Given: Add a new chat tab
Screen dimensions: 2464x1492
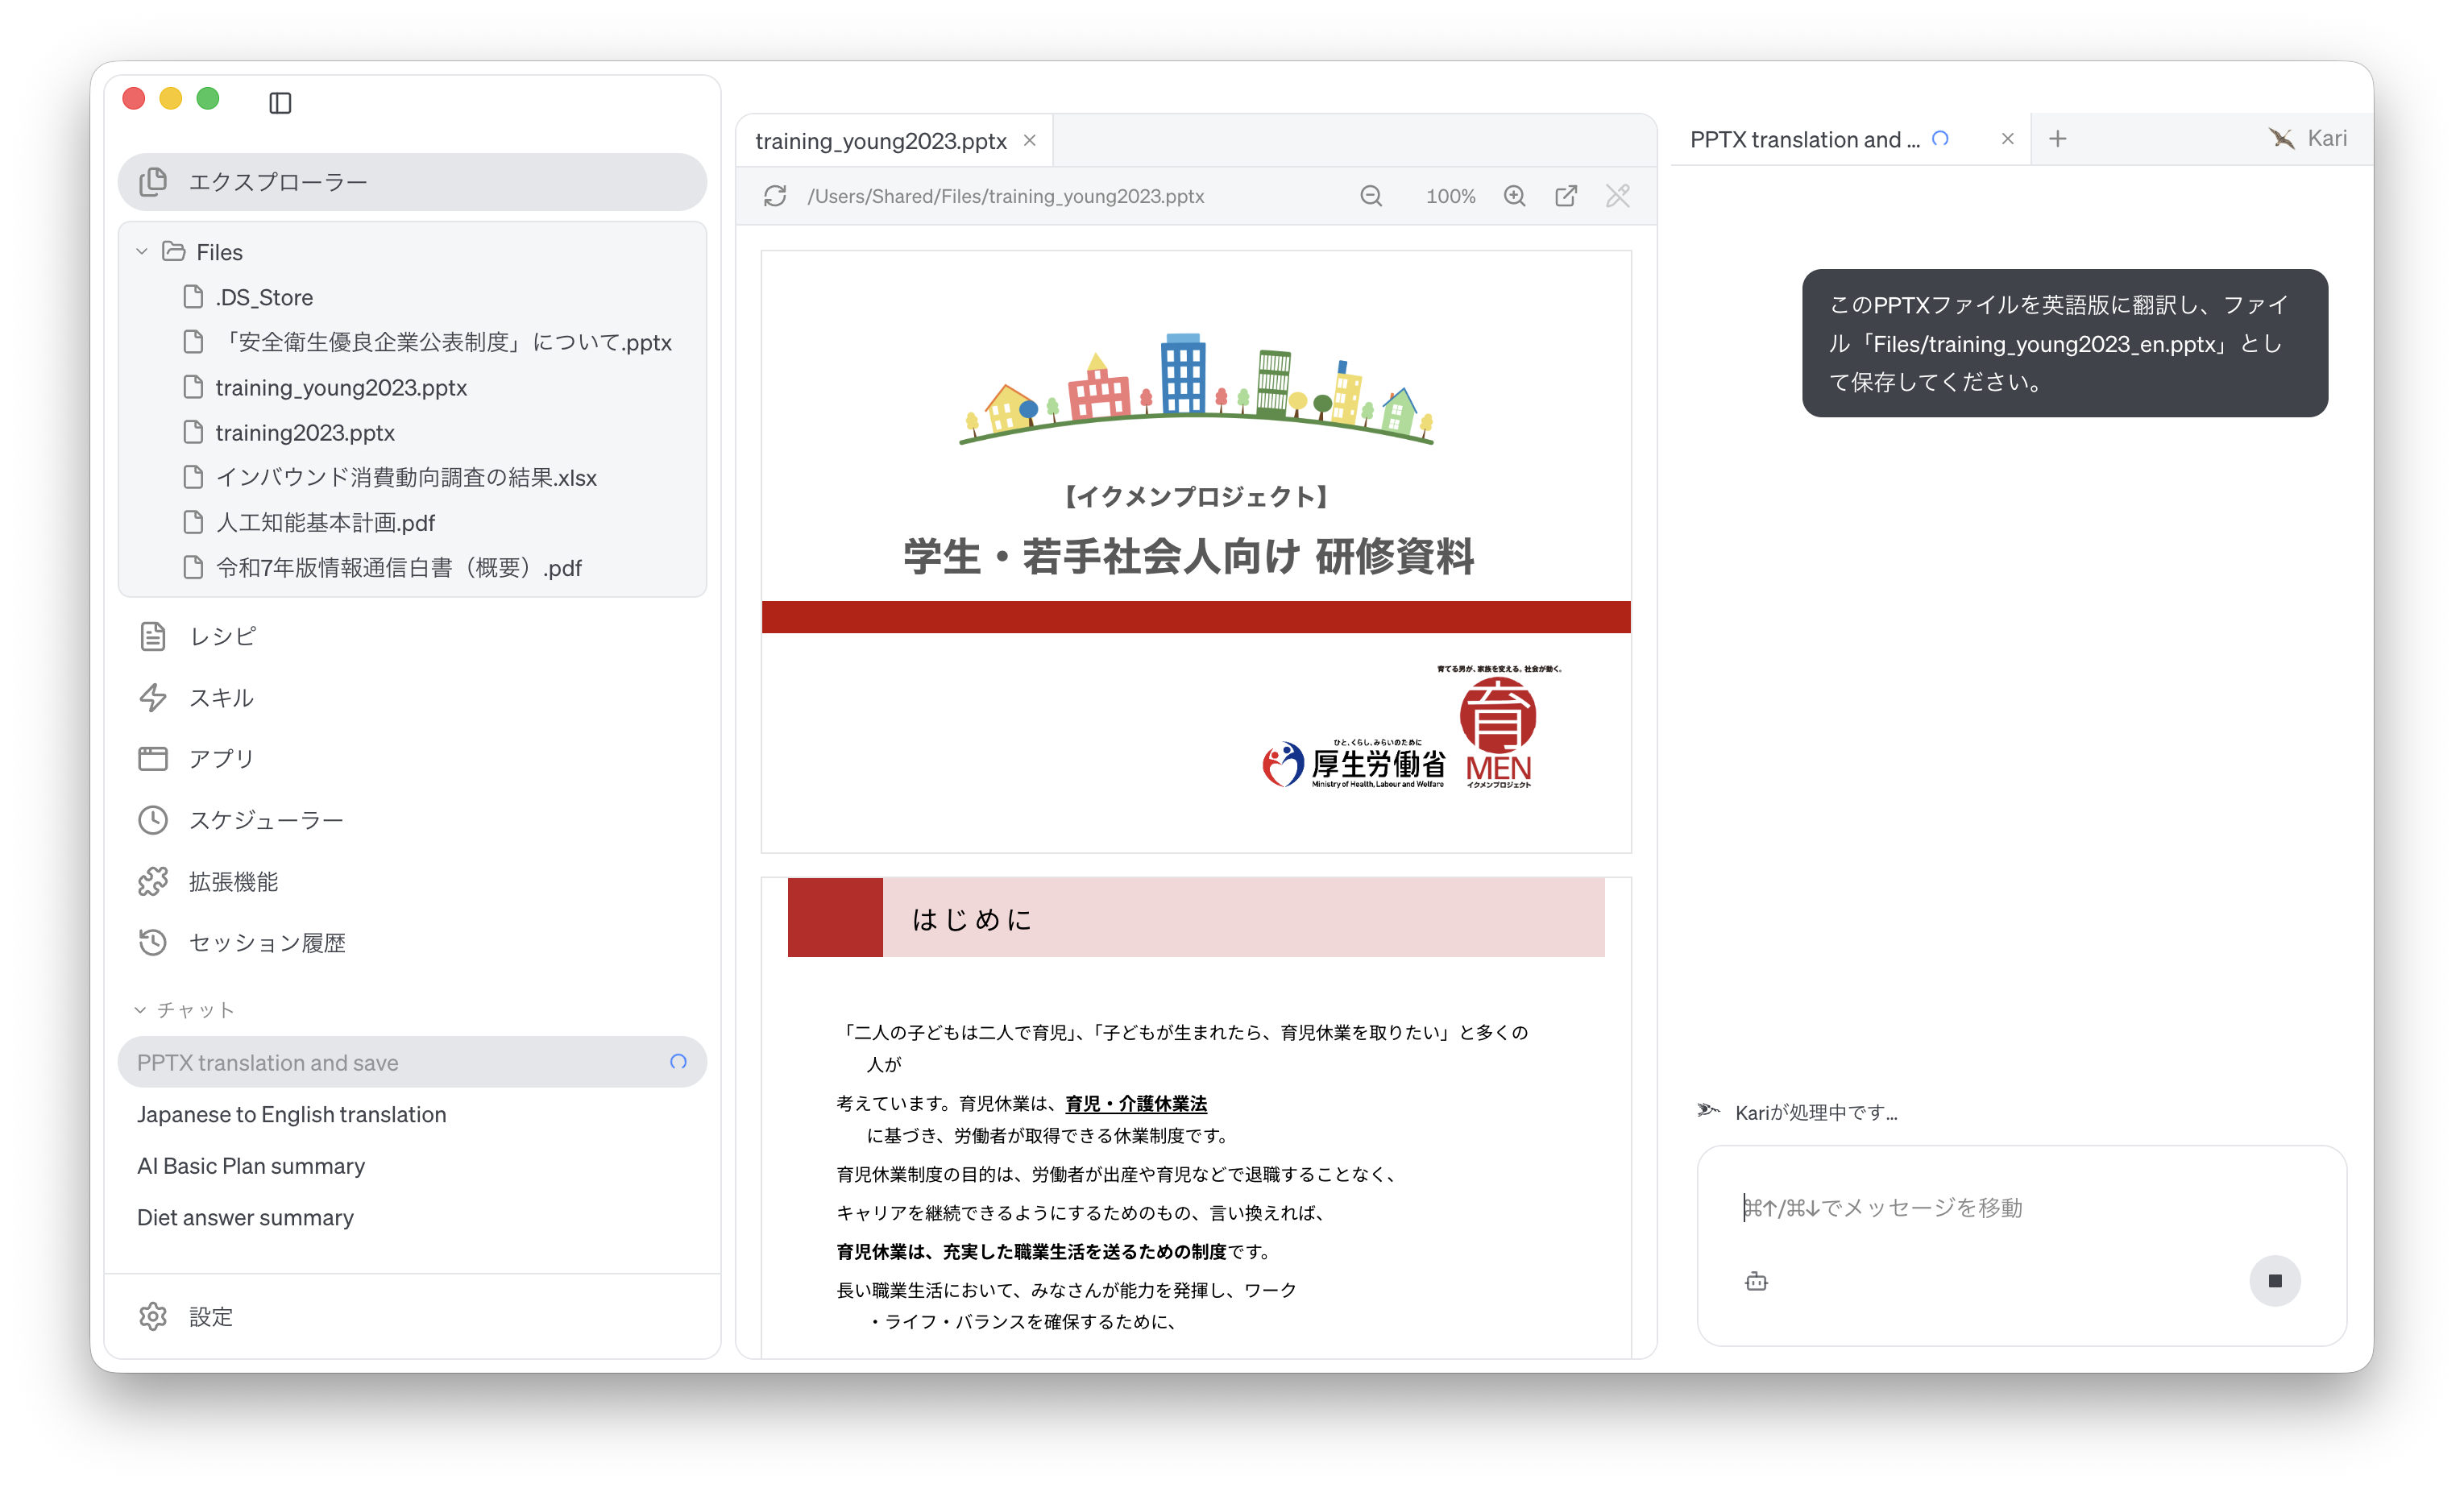Looking at the screenshot, I should click(x=2057, y=139).
